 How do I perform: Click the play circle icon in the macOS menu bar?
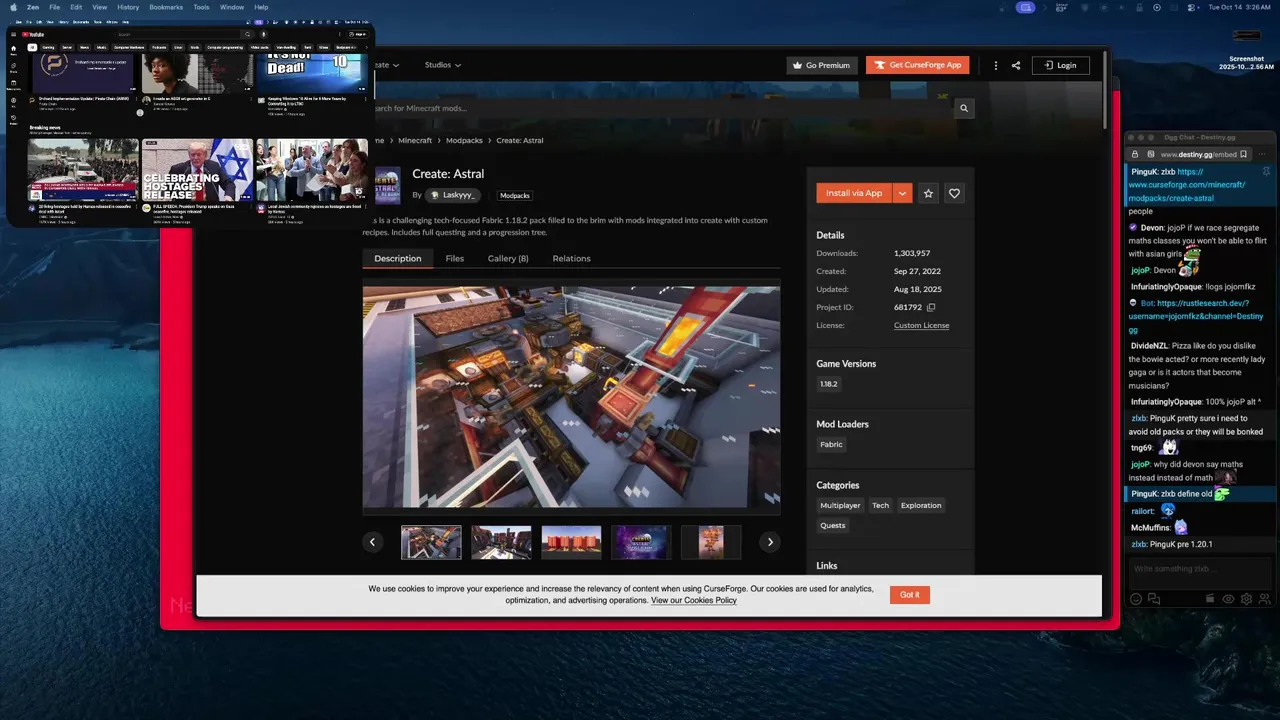pyautogui.click(x=1157, y=7)
